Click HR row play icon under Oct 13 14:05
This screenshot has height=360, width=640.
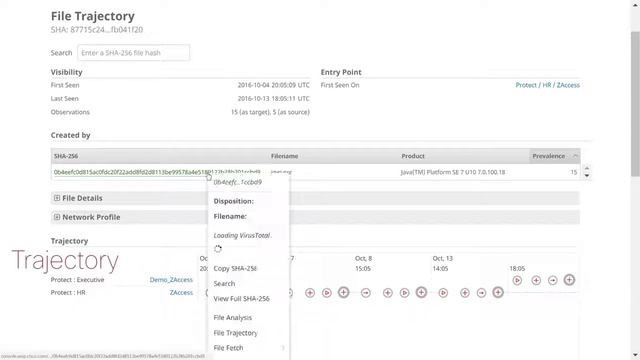pyautogui.click(x=443, y=293)
